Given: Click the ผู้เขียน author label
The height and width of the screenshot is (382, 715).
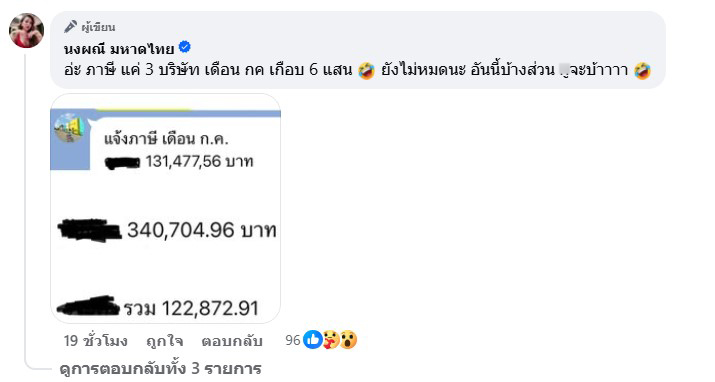Looking at the screenshot, I should coord(98,27).
